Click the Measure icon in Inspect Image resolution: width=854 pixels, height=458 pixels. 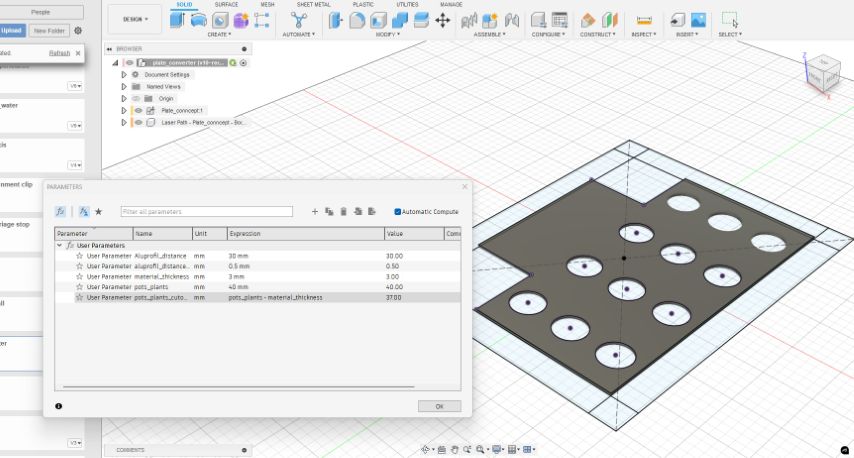point(644,21)
